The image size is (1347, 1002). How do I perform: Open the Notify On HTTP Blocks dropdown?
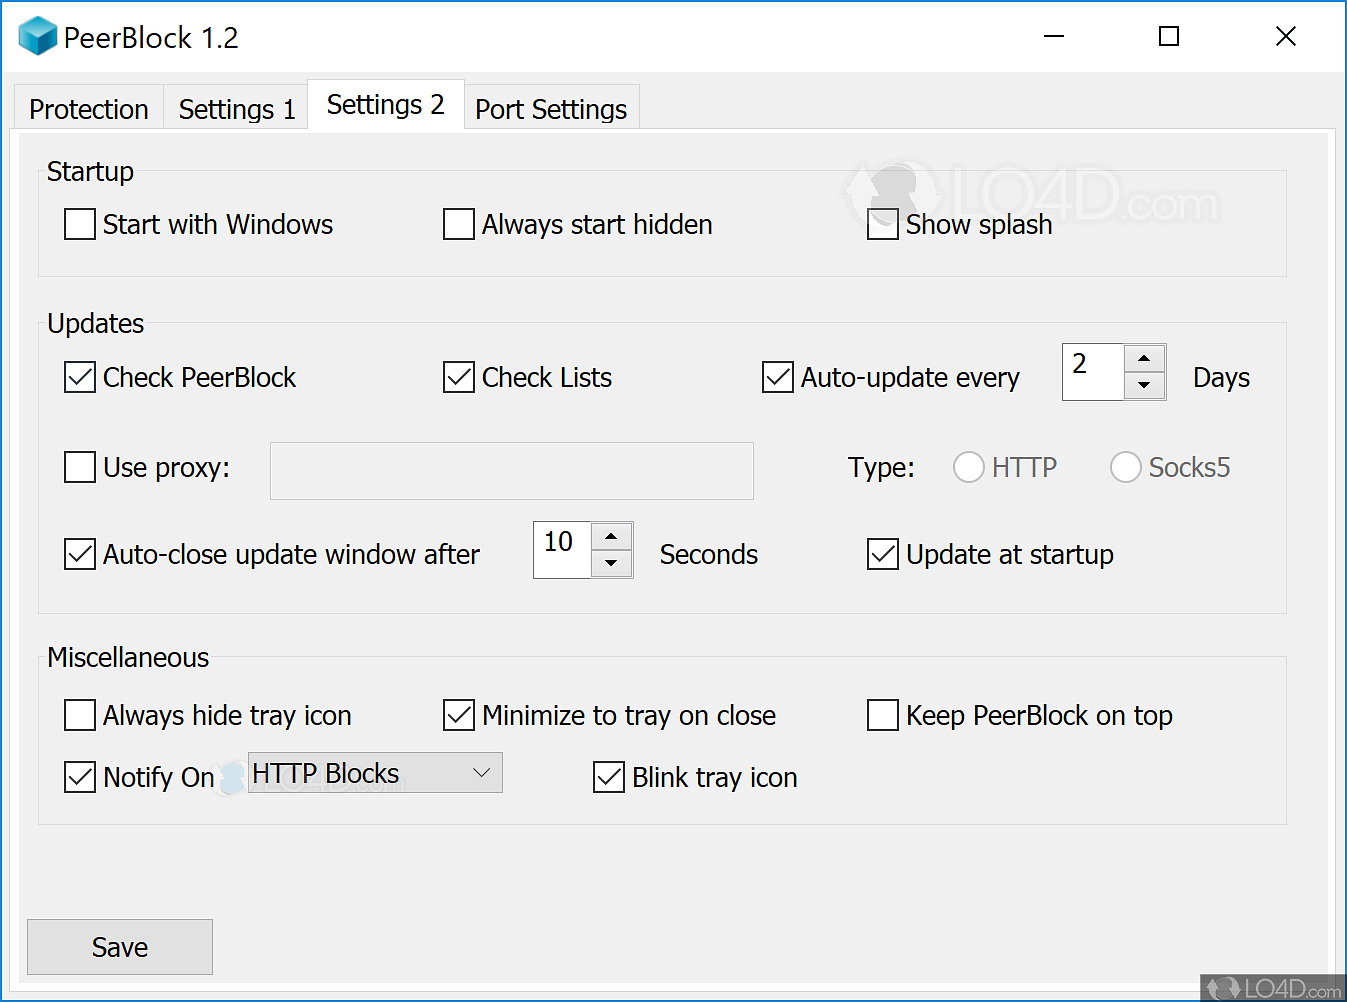click(375, 773)
